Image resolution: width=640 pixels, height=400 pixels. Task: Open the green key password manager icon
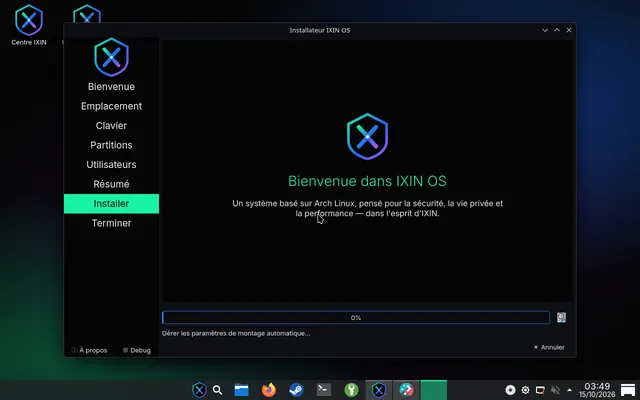click(351, 390)
